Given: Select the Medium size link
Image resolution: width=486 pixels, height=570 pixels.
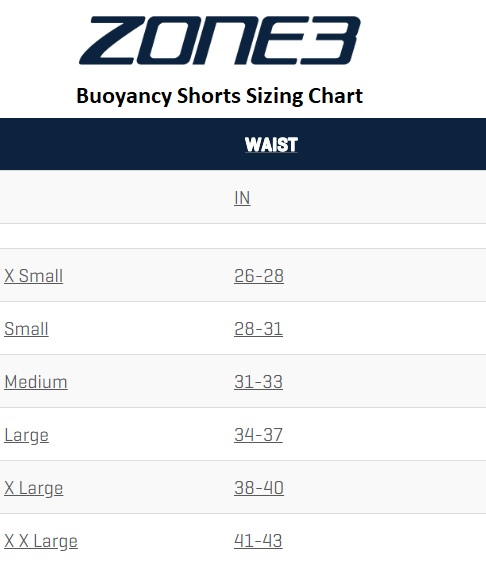Looking at the screenshot, I should coord(36,382).
